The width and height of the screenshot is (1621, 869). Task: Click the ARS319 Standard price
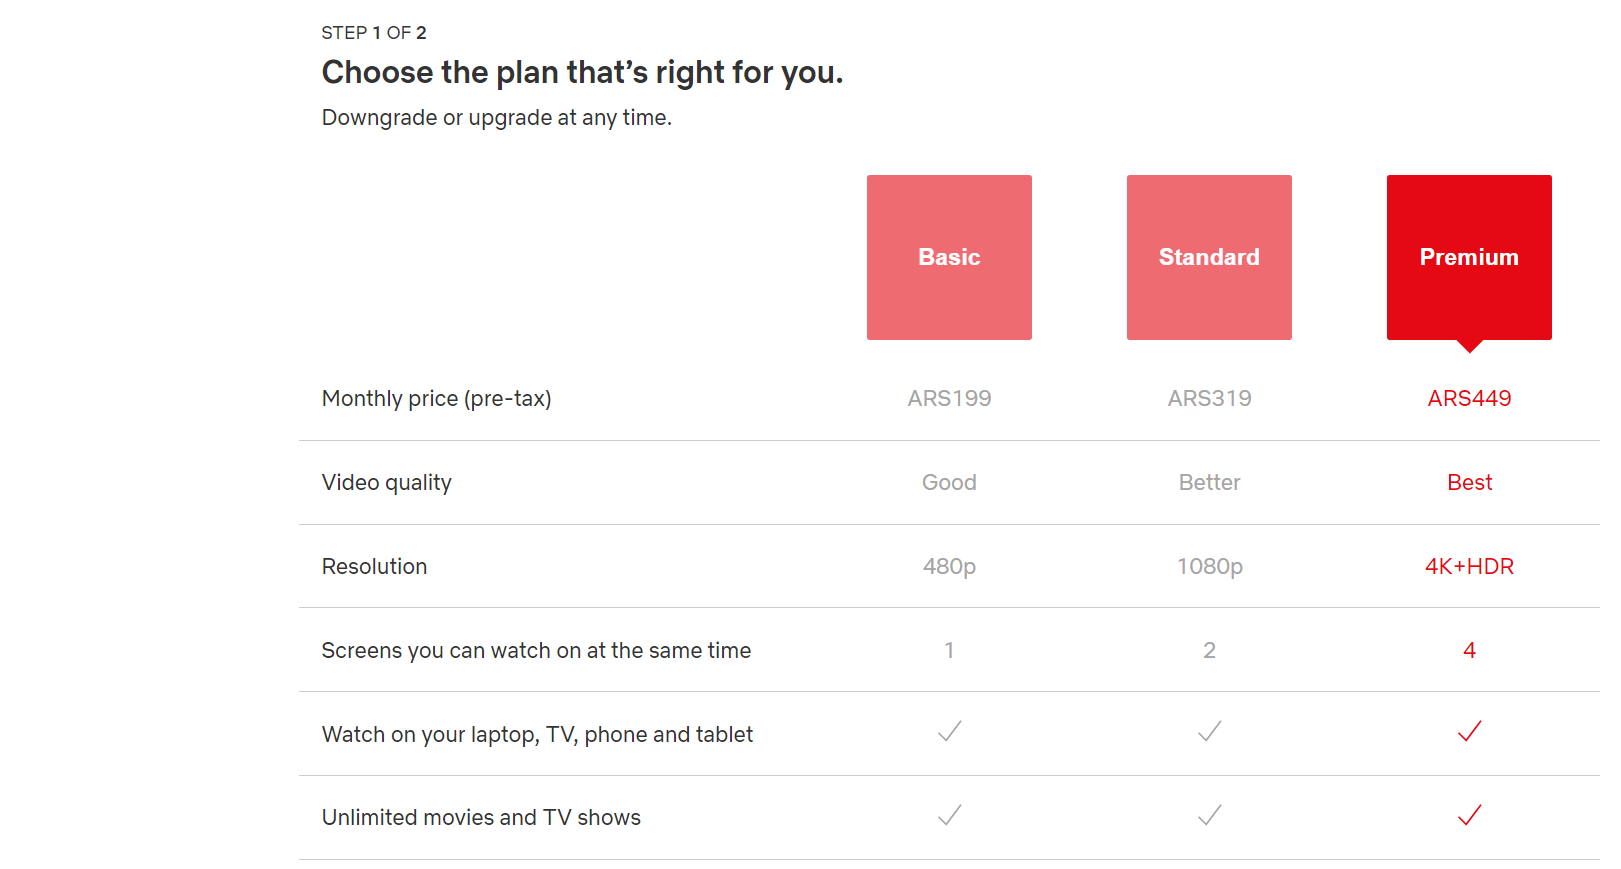[1209, 398]
